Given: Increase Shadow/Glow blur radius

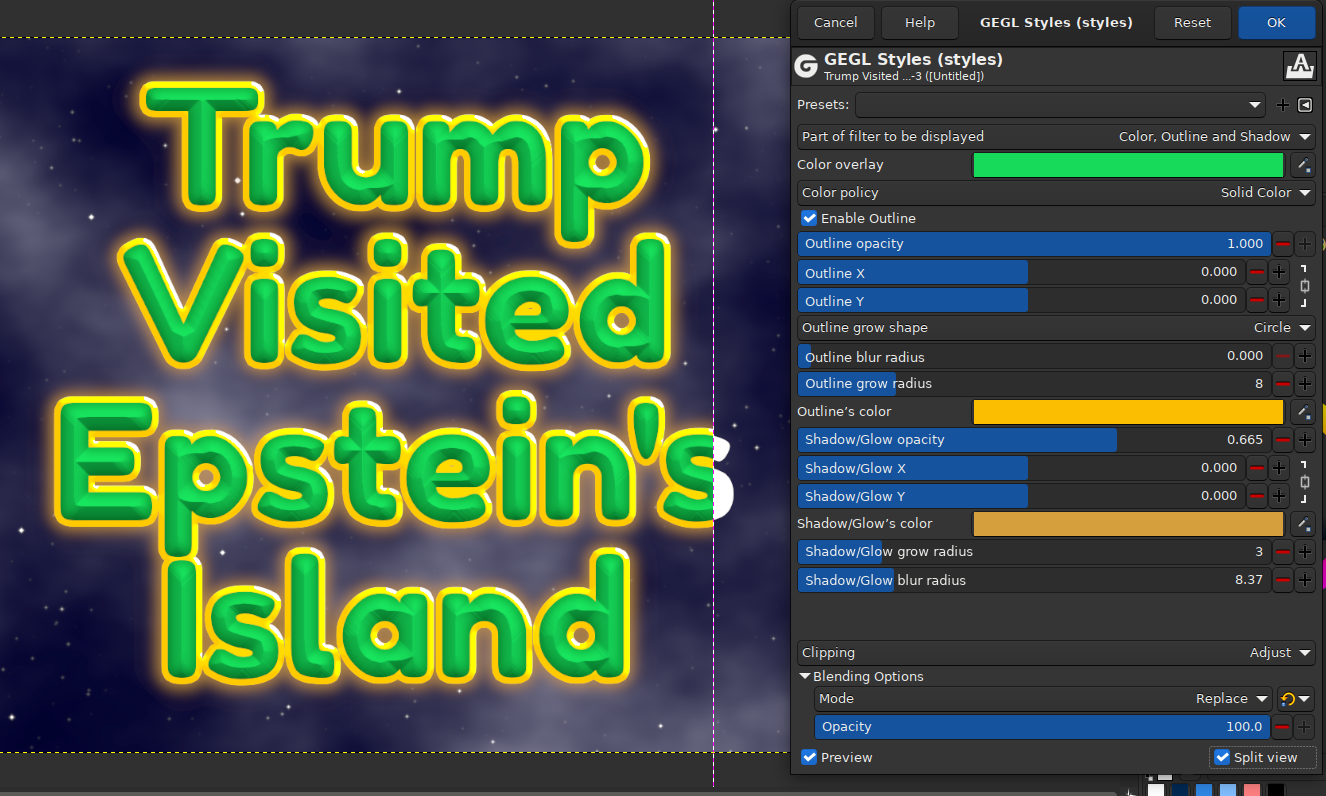Looking at the screenshot, I should pyautogui.click(x=1305, y=580).
